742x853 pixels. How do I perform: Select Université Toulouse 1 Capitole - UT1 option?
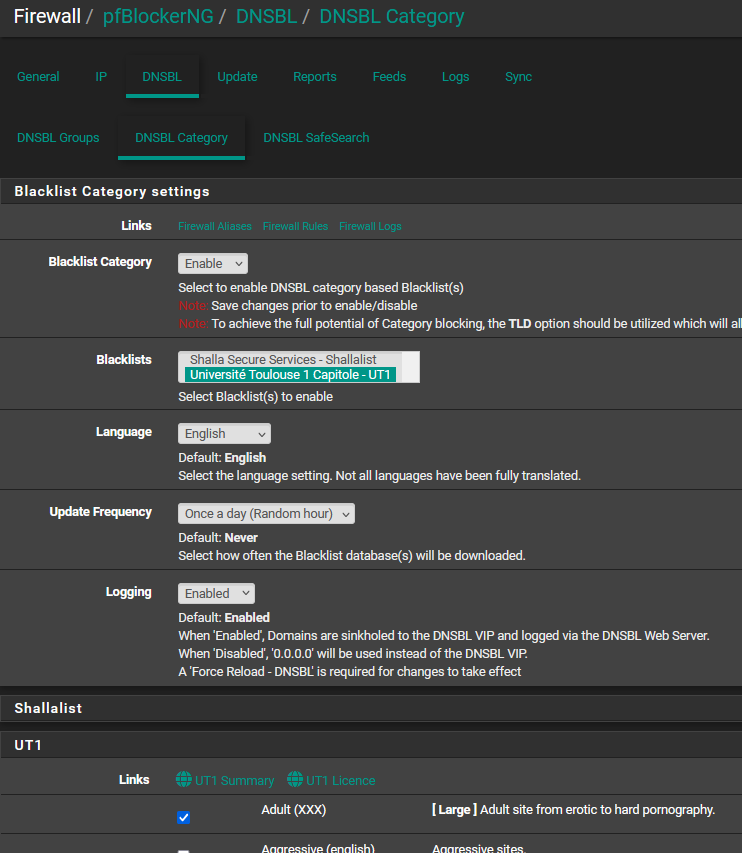[x=291, y=375]
